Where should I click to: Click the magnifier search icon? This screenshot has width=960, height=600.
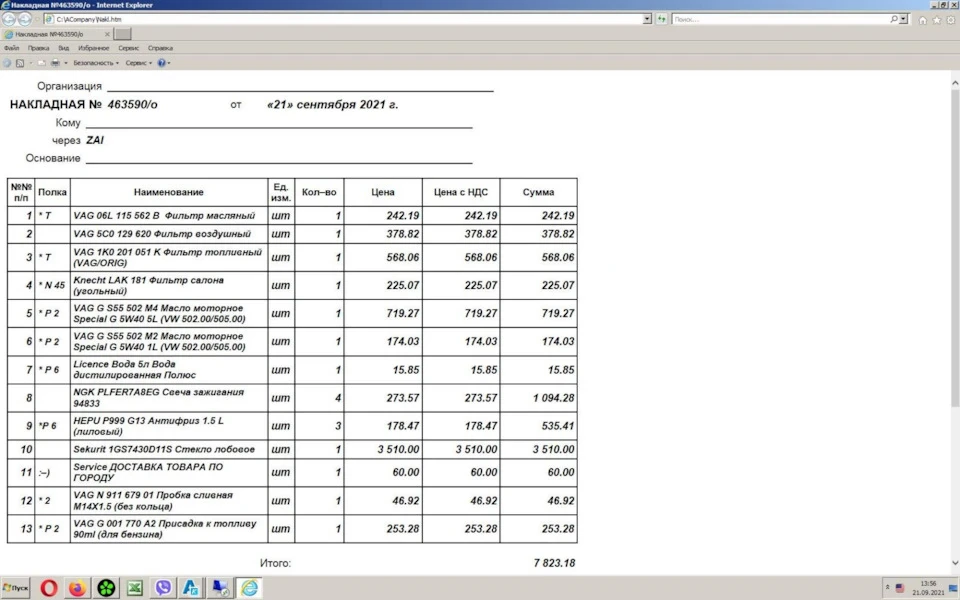[x=894, y=19]
